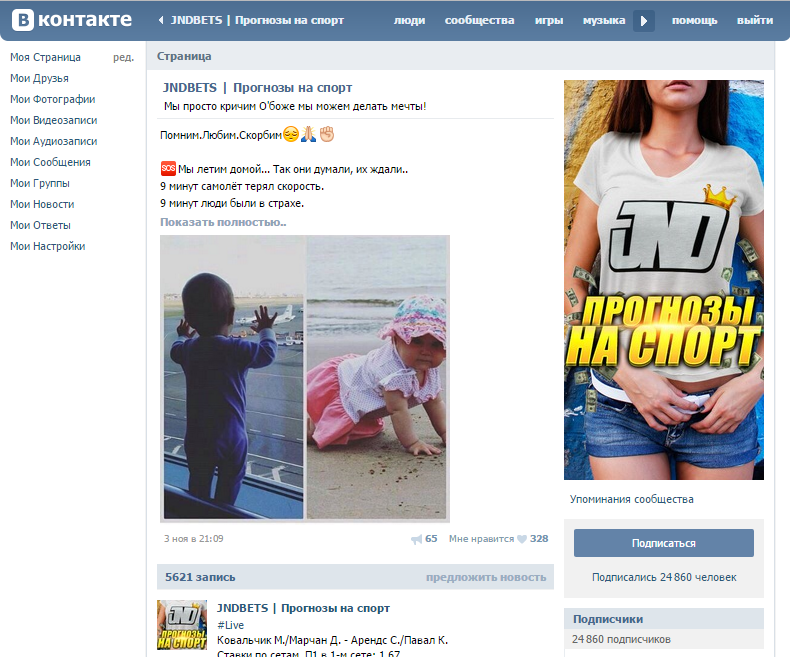This screenshot has height=657, width=790.
Task: Open Мои Группы
Action: click(40, 183)
